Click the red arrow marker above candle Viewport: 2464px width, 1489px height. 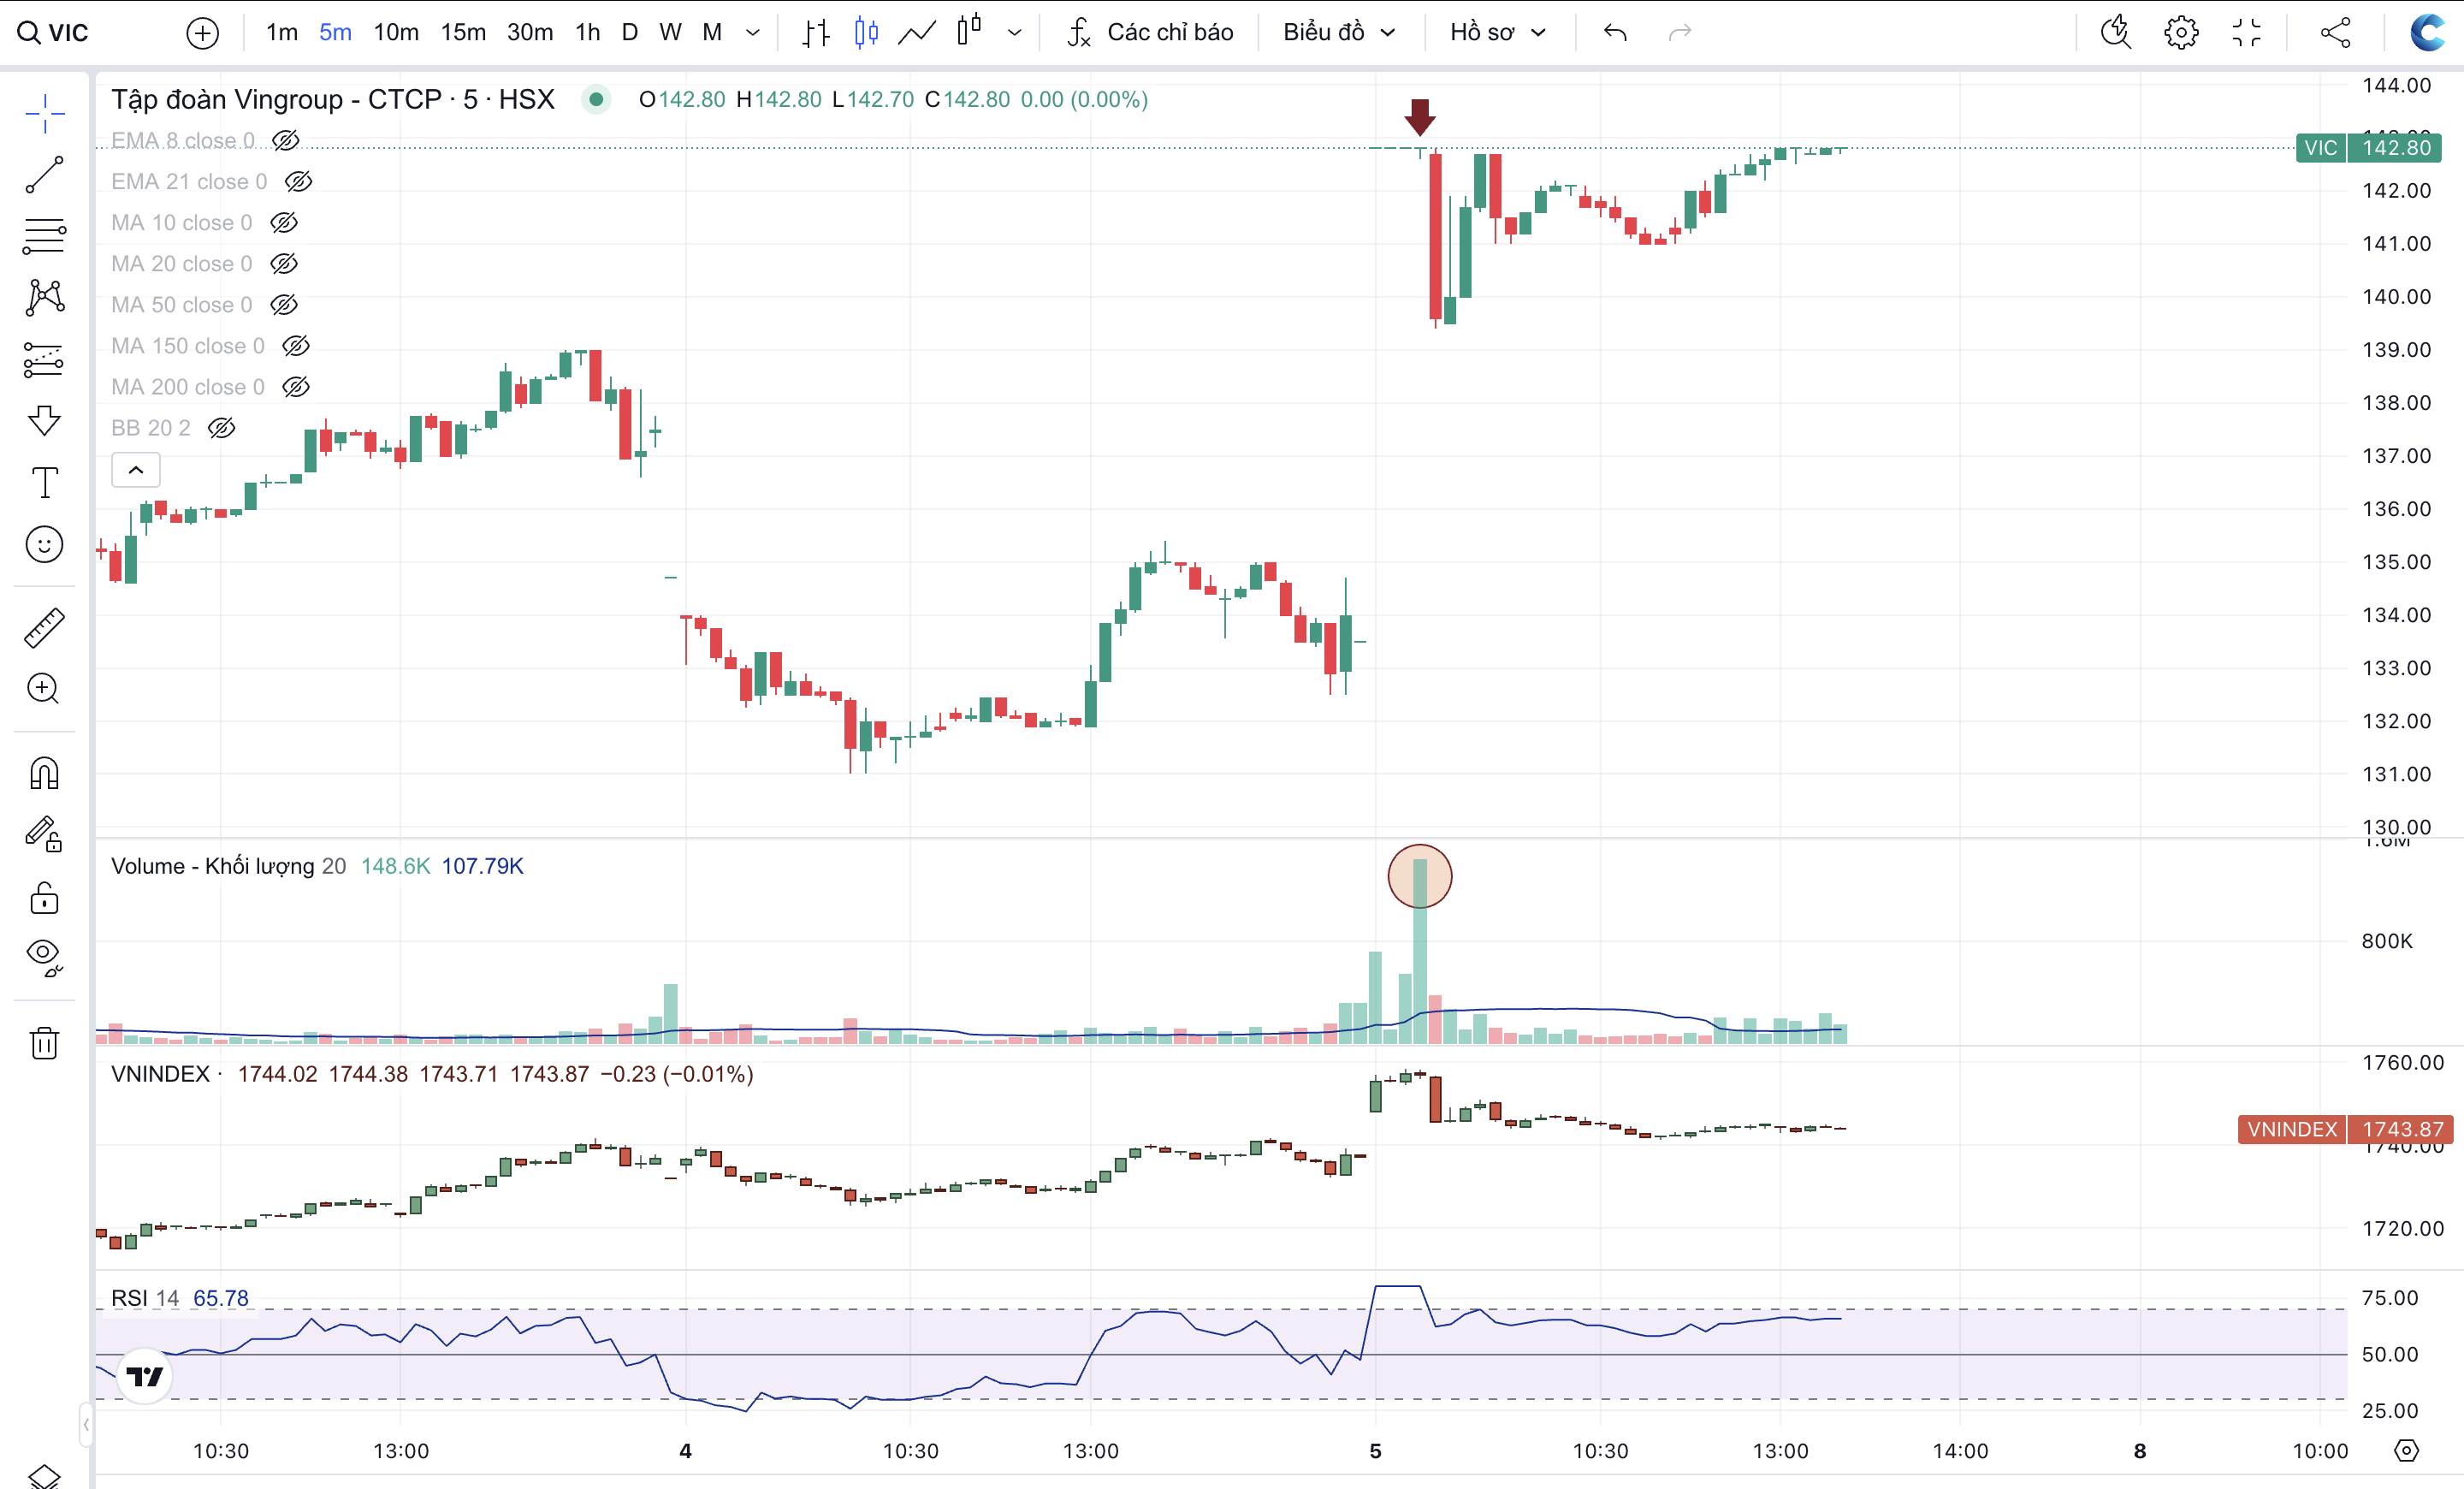coord(1419,116)
